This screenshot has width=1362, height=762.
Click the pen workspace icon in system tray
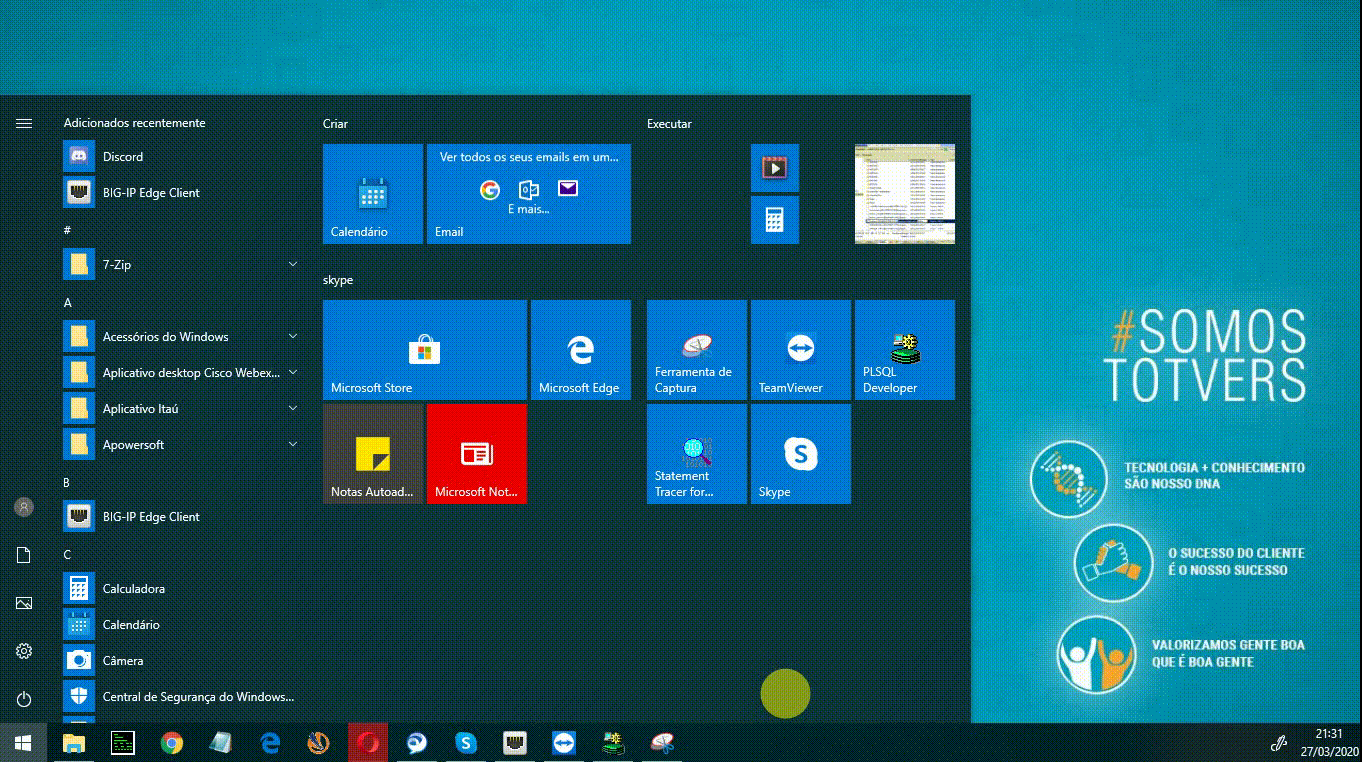click(1278, 743)
